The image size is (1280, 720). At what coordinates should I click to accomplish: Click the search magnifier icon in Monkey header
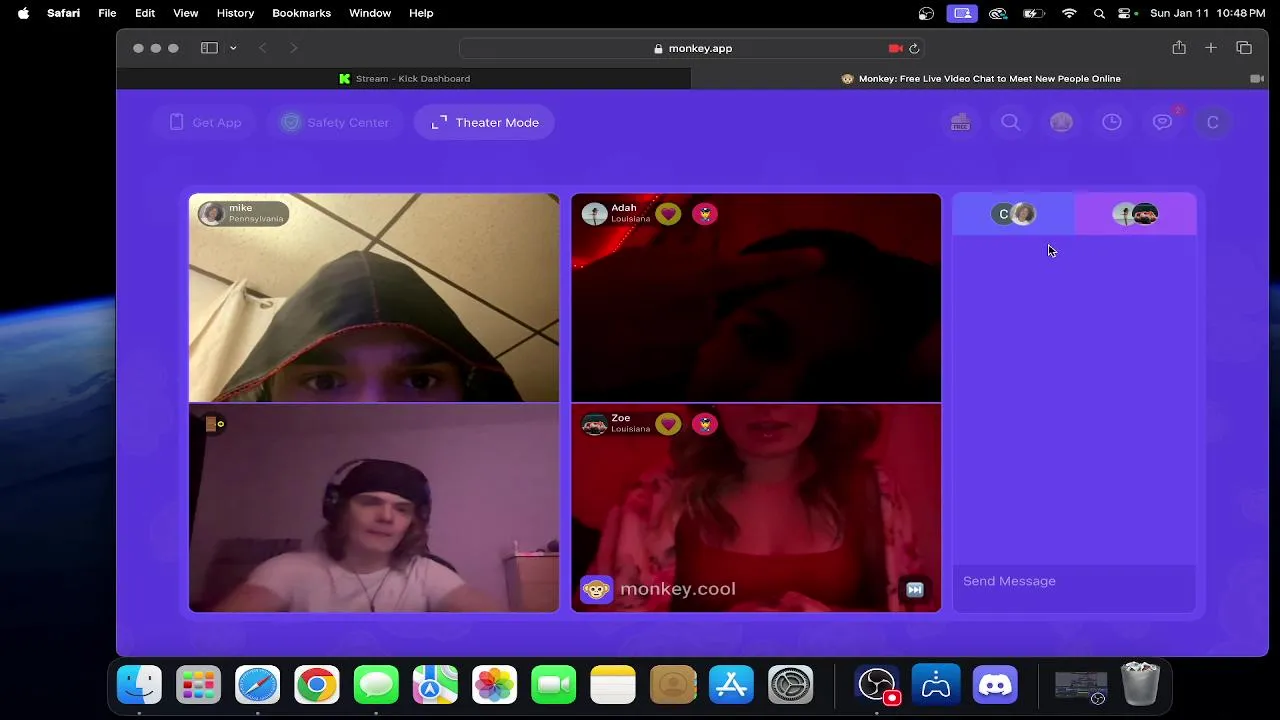click(1011, 122)
